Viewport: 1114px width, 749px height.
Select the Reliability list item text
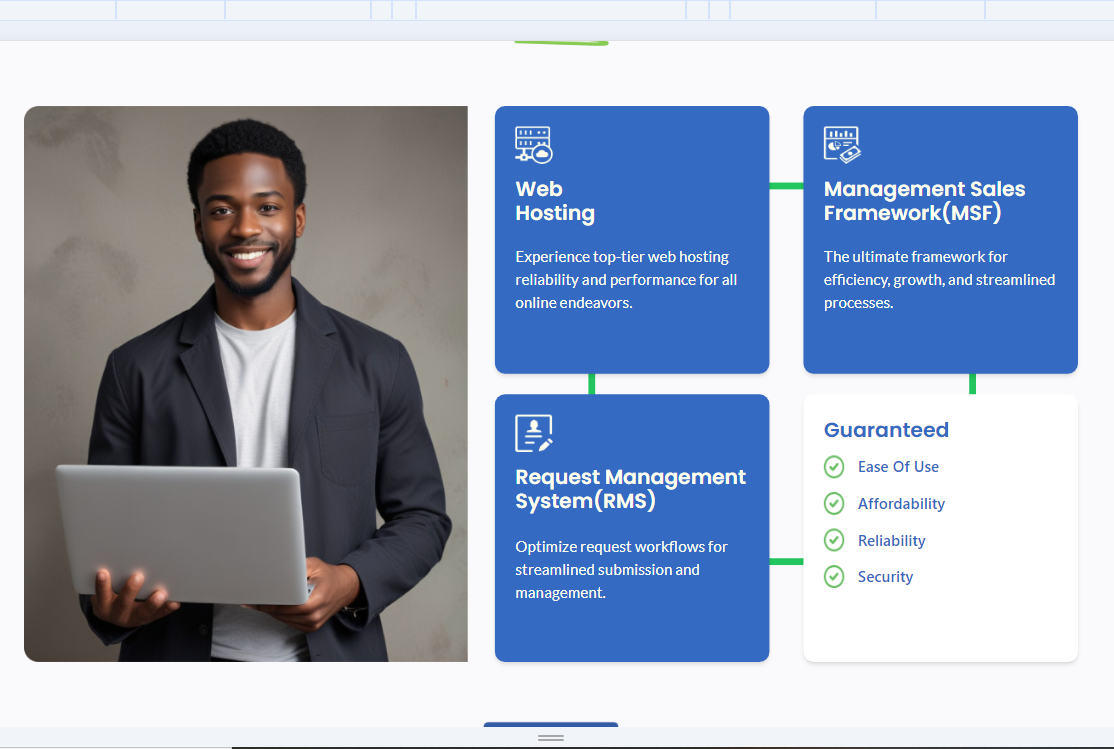click(891, 541)
